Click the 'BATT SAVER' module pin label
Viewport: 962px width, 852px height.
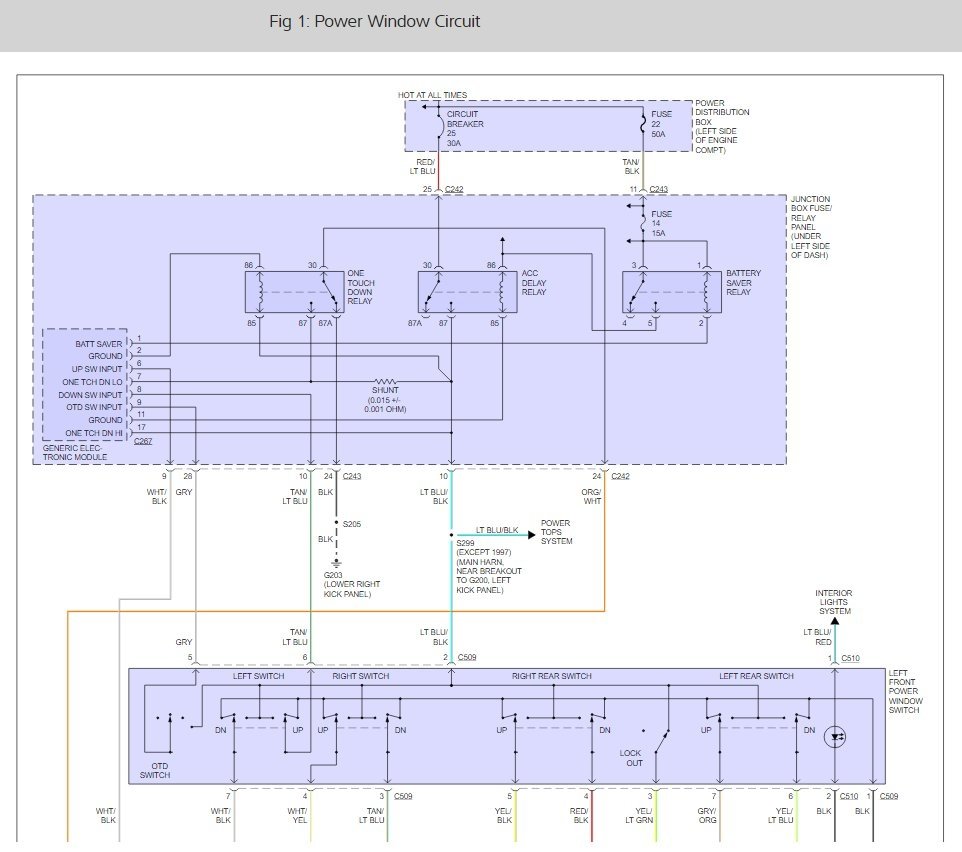pyautogui.click(x=99, y=343)
